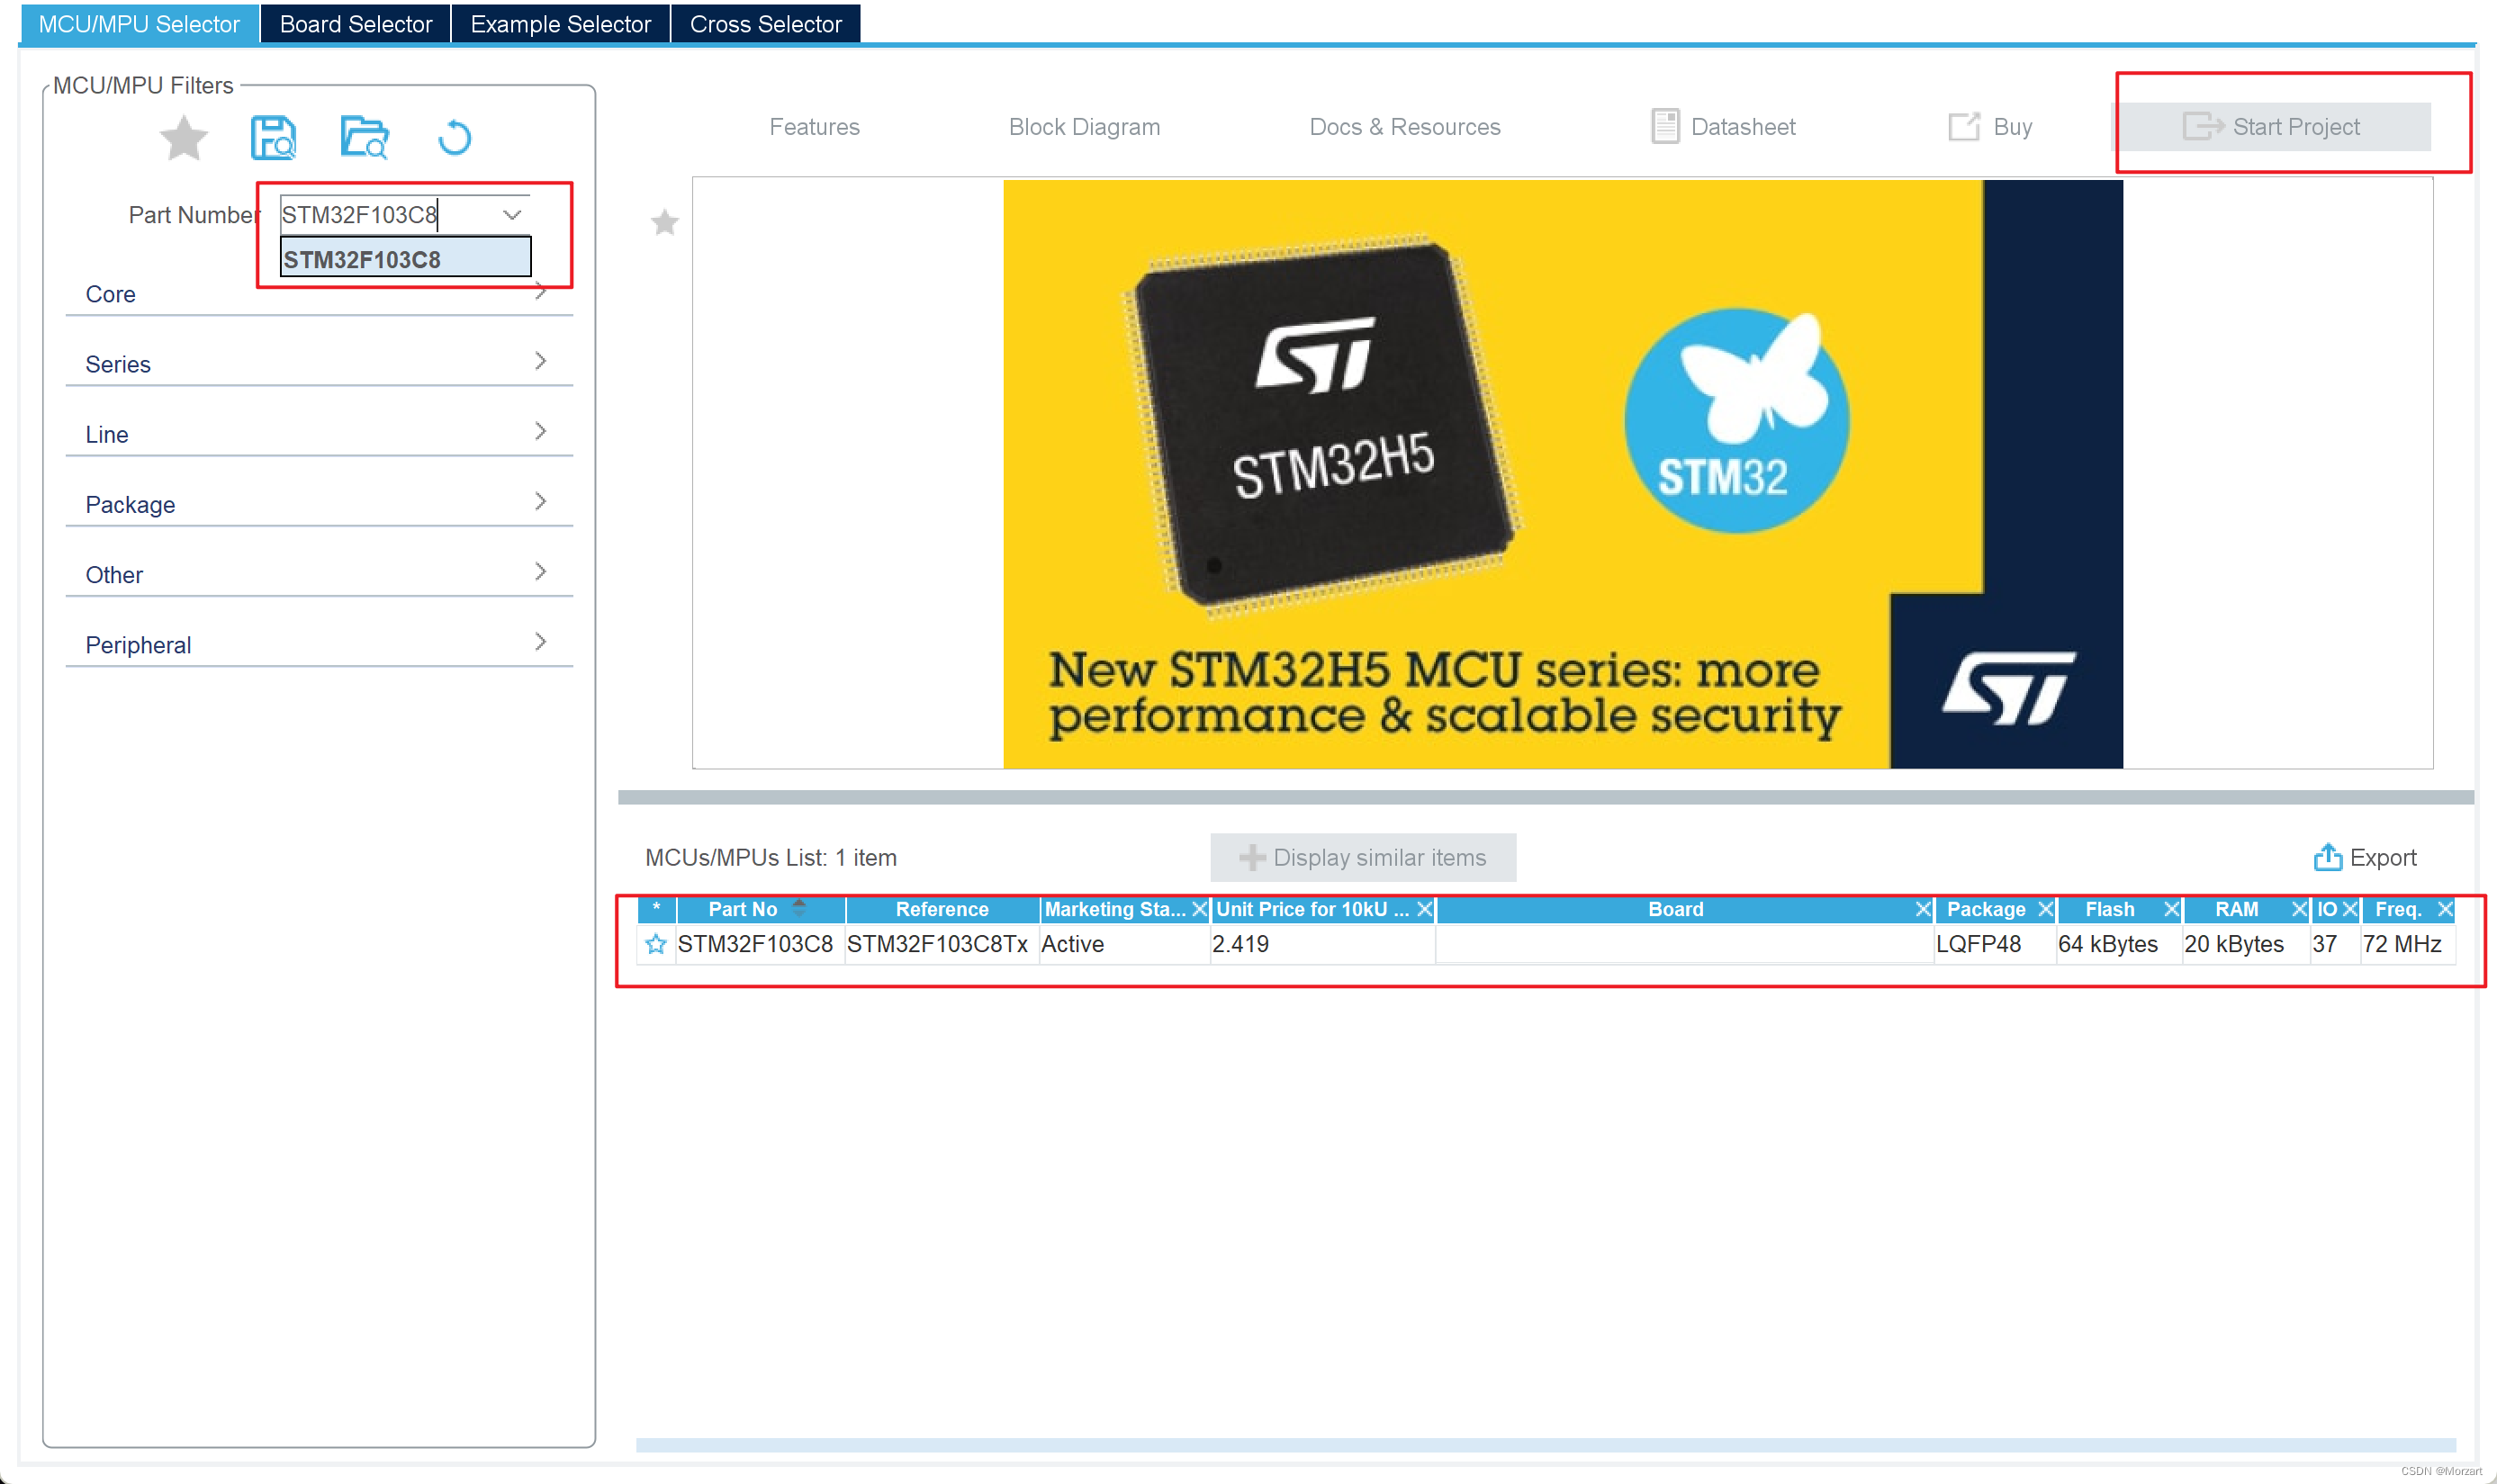Click Display similar items button
2497x1484 pixels.
click(x=1363, y=857)
